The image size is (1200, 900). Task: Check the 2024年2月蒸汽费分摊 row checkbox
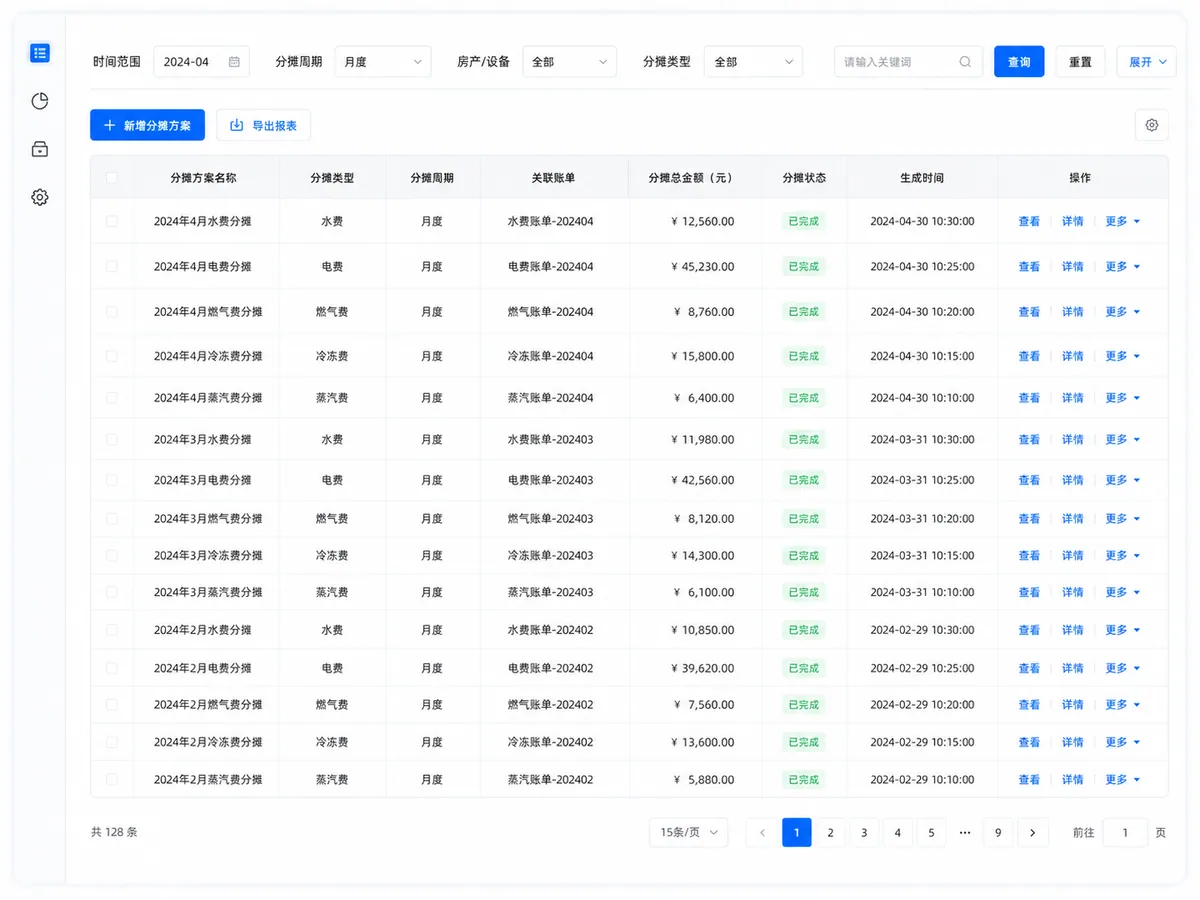pos(111,779)
